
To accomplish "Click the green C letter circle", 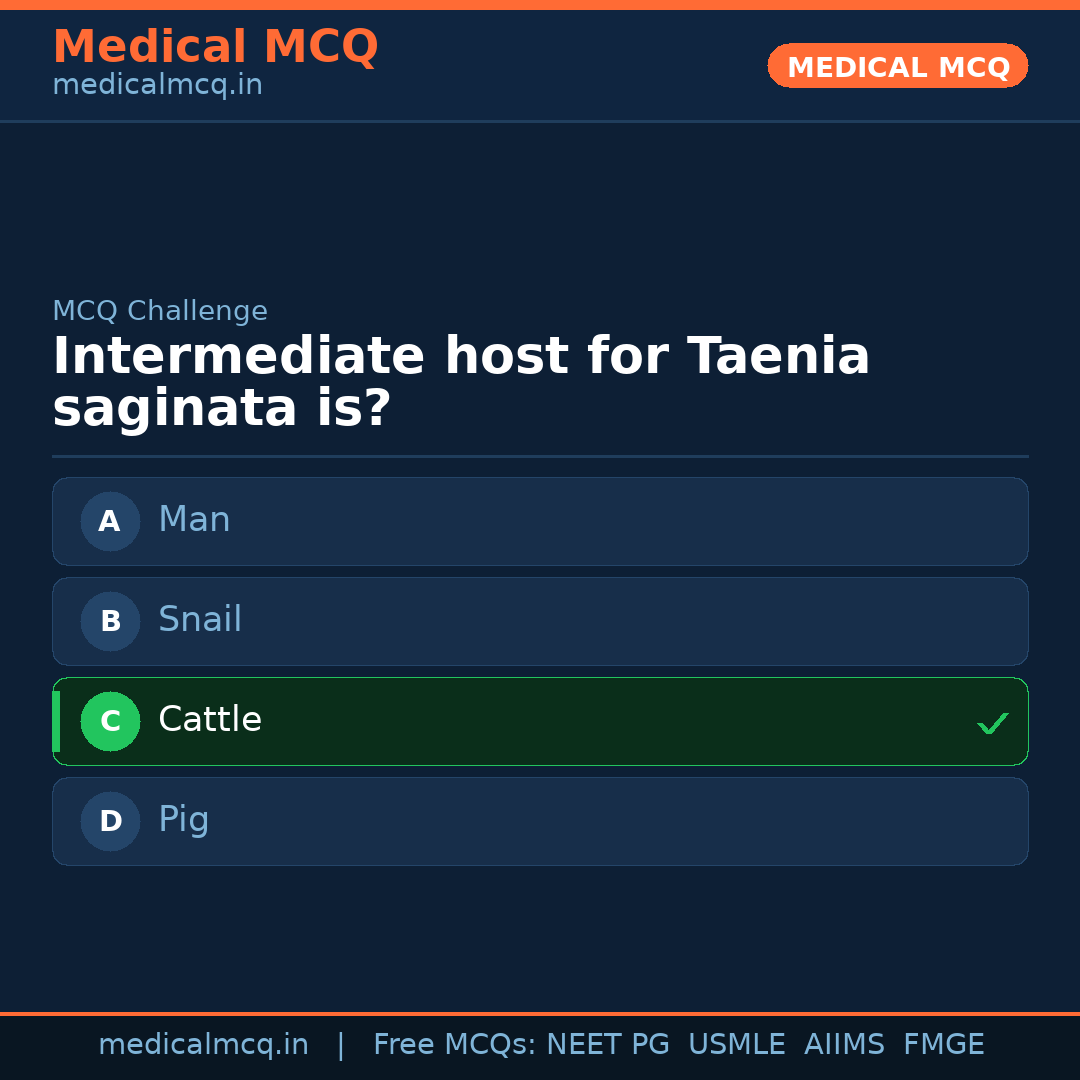I will (110, 721).
